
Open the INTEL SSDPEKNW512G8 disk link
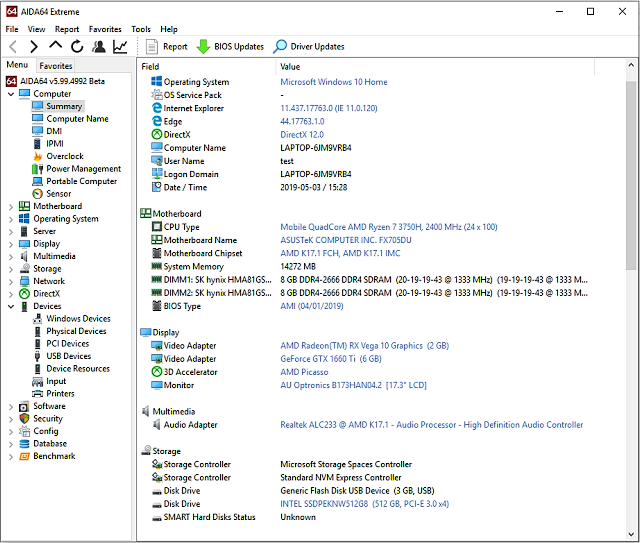(364, 504)
